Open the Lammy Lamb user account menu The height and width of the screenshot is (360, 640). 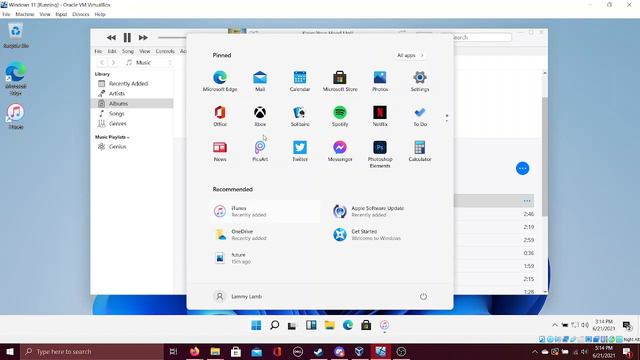pos(238,296)
